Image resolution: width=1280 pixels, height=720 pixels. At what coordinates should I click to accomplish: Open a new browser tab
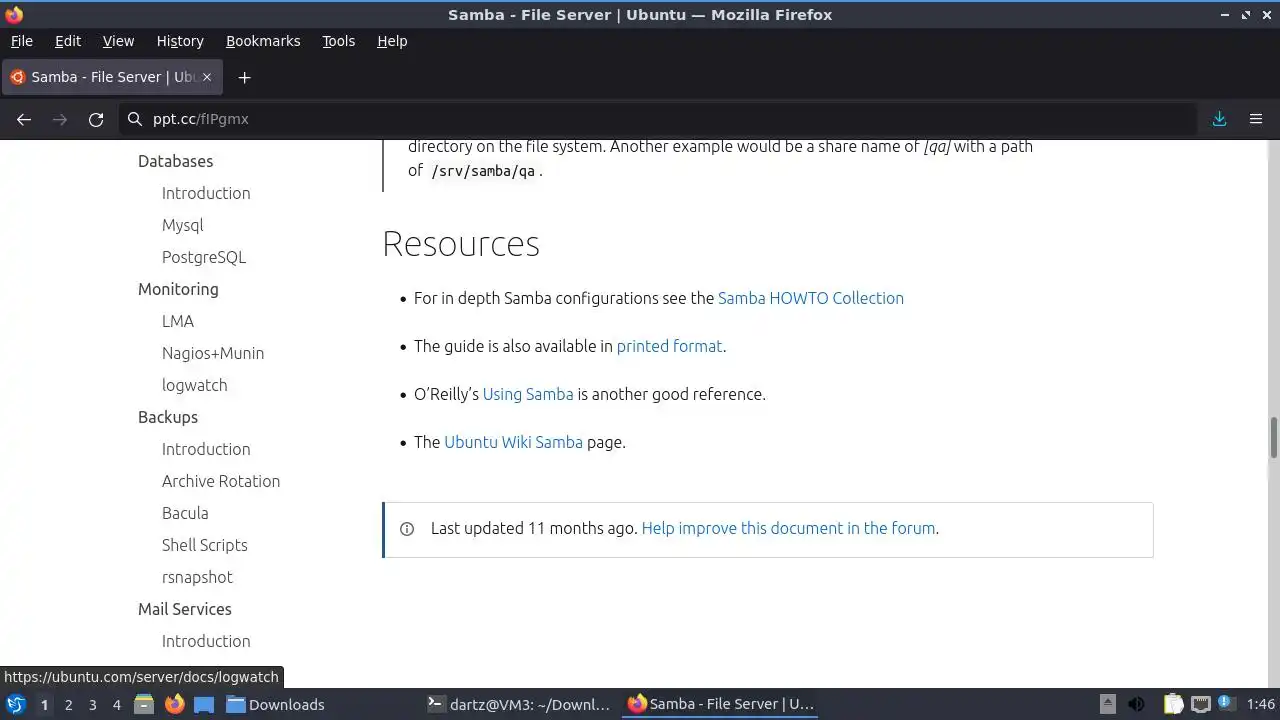click(x=244, y=77)
